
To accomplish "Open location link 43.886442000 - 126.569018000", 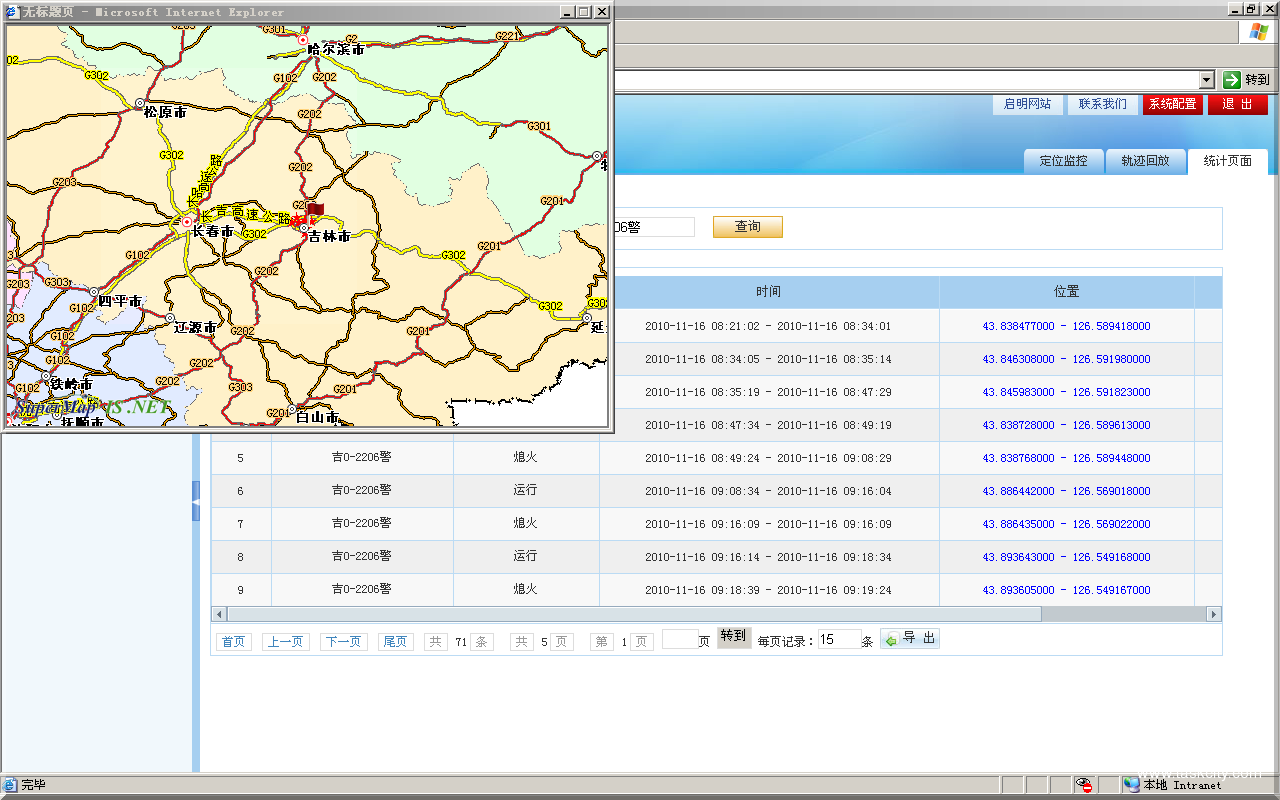I will coord(1067,491).
